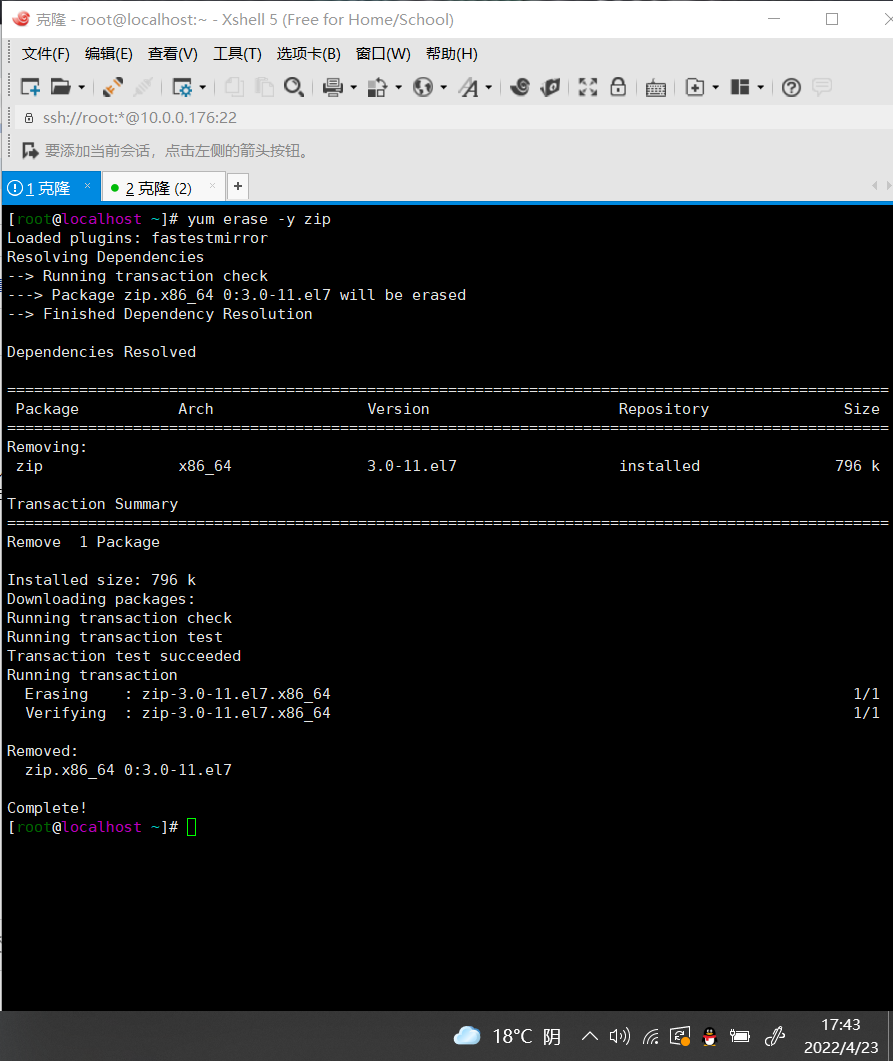Click the plus button to add a new tab
The height and width of the screenshot is (1061, 893).
coord(238,186)
